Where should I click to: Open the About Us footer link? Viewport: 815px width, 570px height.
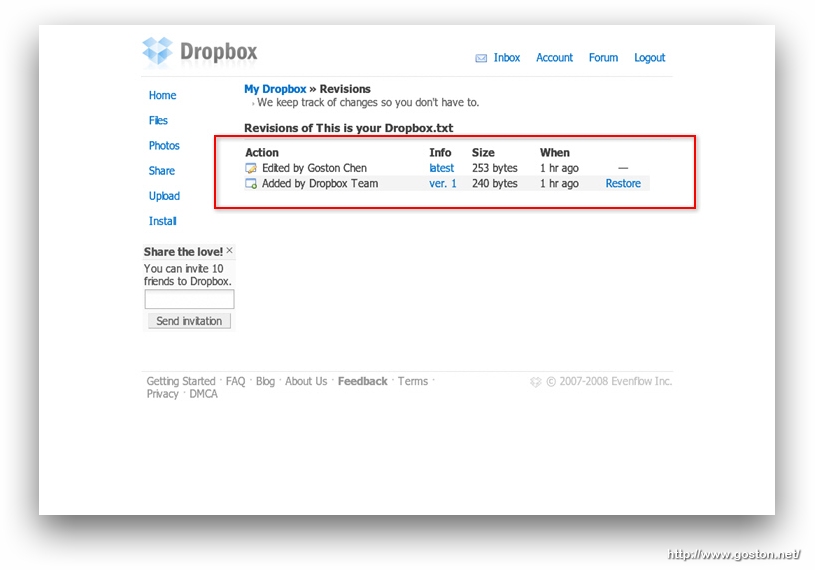pyautogui.click(x=306, y=381)
